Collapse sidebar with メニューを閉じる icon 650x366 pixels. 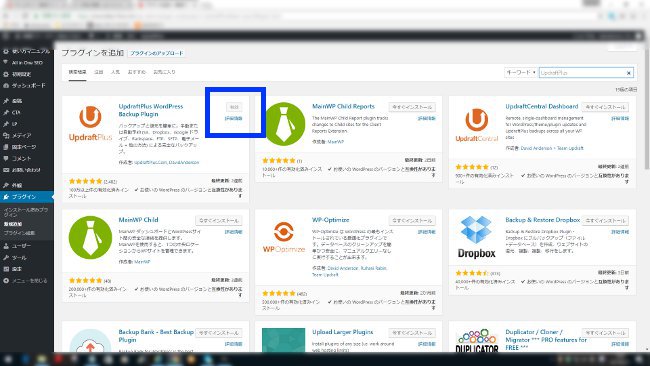(6, 281)
